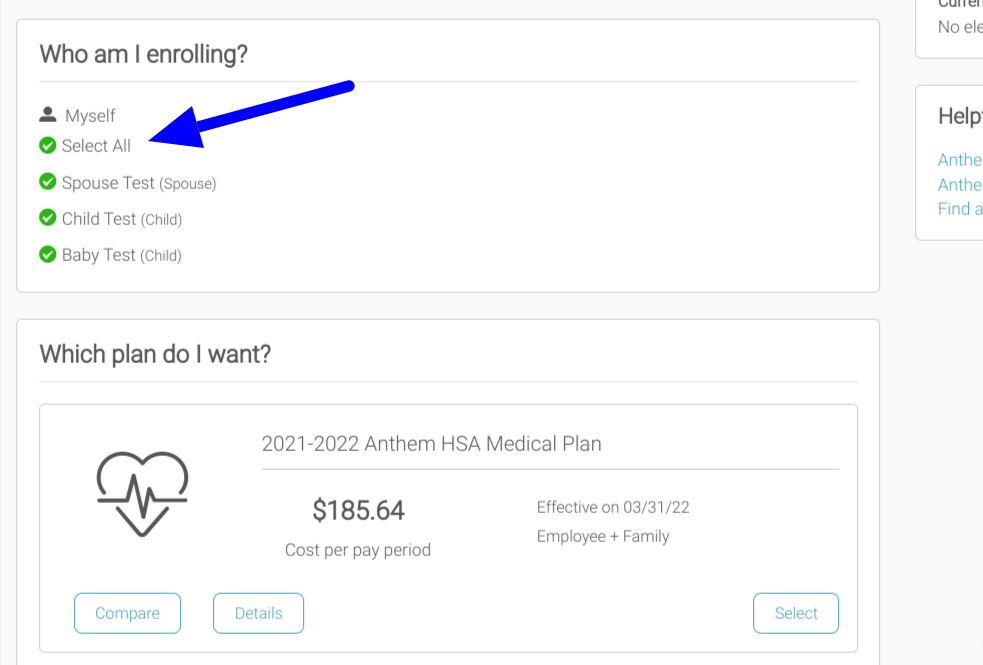This screenshot has width=983, height=665.
Task: Click the "Who am I enrolling?" heading
Action: (143, 54)
